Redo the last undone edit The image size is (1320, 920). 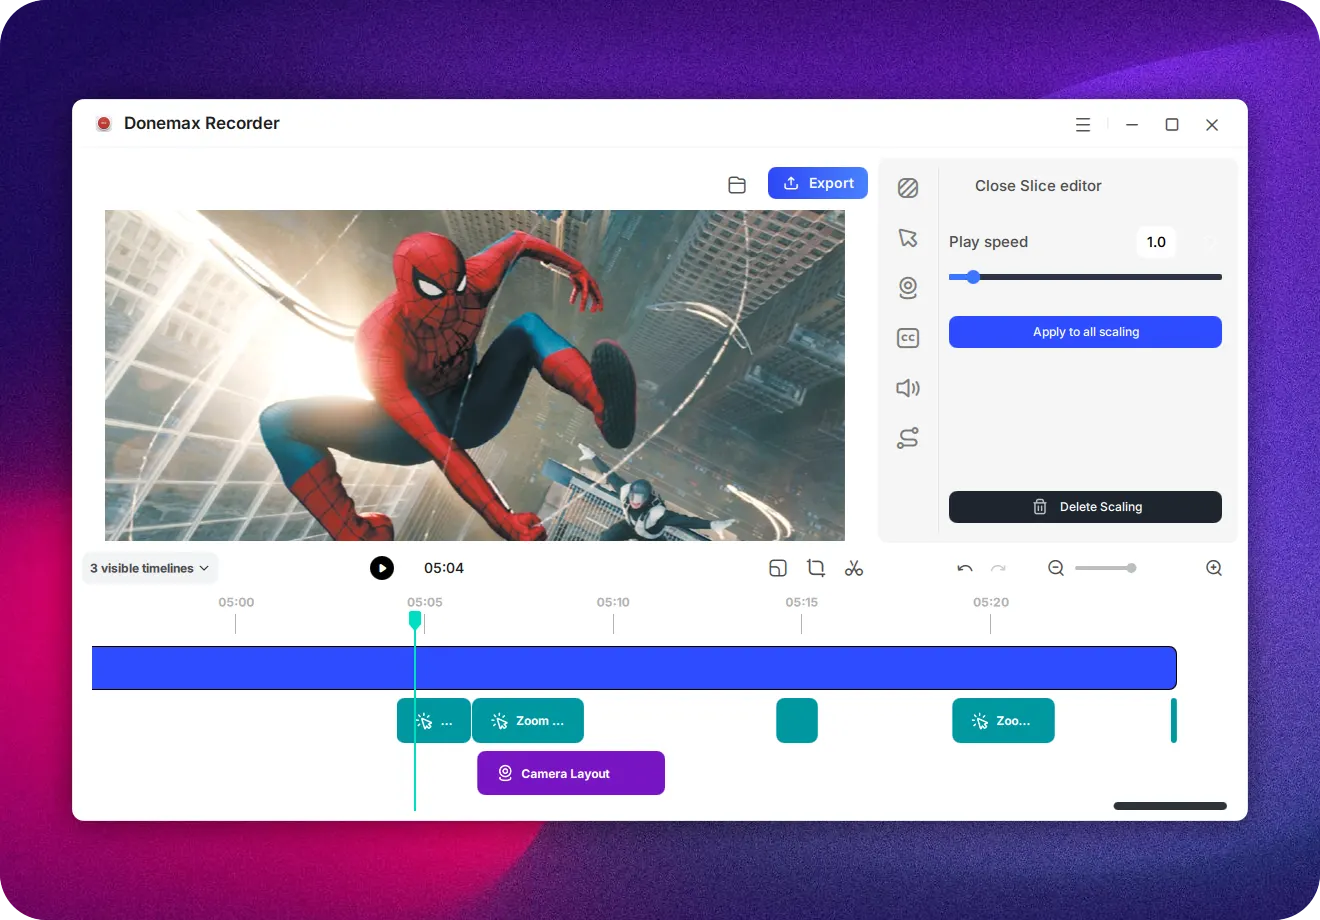click(998, 568)
